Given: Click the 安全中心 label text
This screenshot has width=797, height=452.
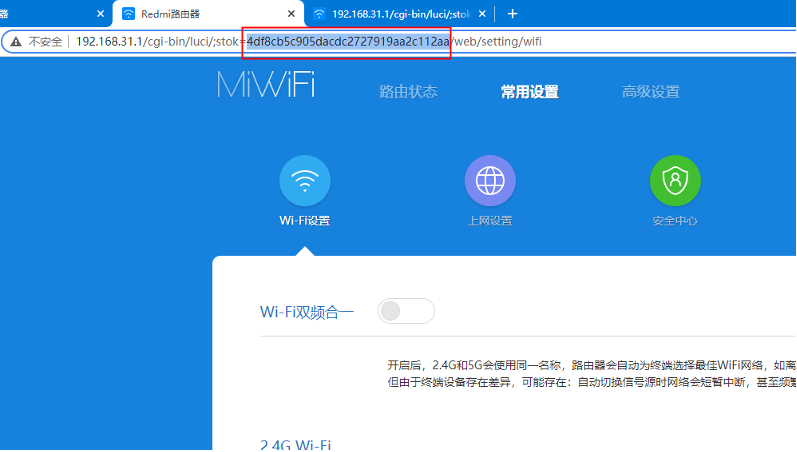Looking at the screenshot, I should (x=675, y=221).
